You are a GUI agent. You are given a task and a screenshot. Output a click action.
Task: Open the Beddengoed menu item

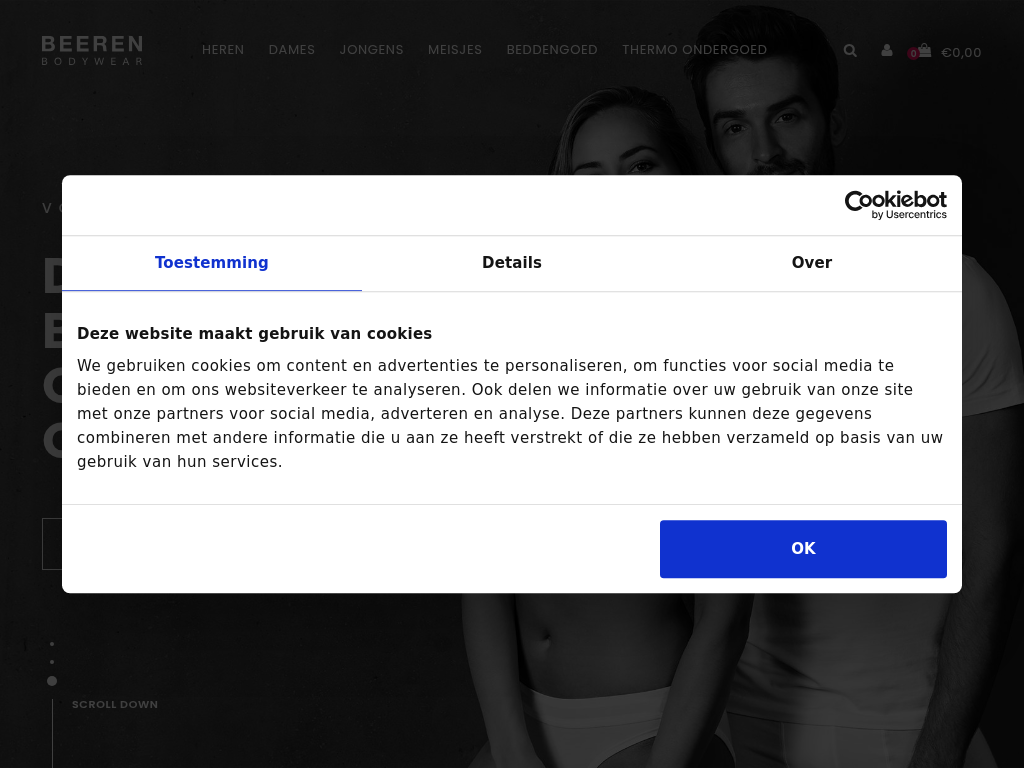pyautogui.click(x=552, y=50)
